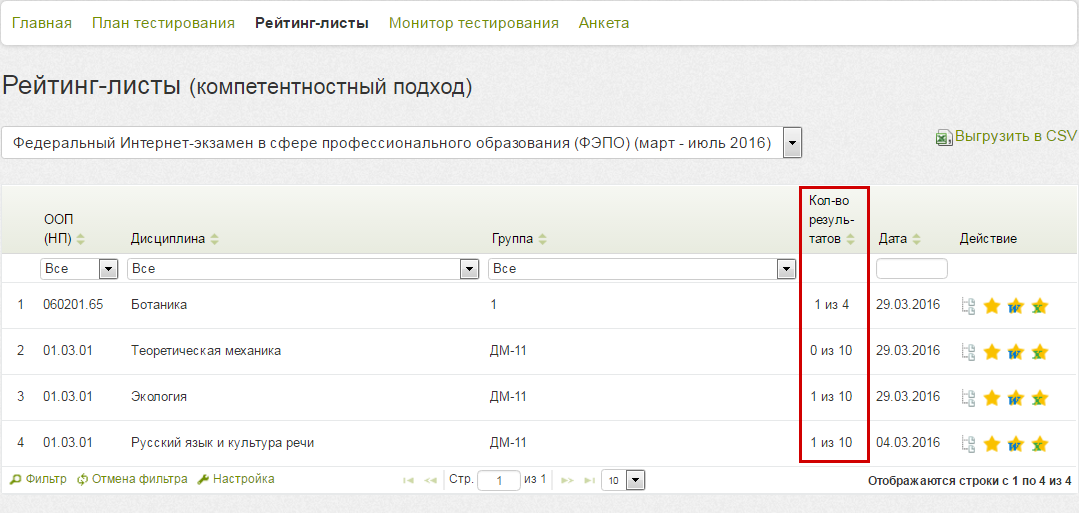This screenshot has width=1079, height=513.
Task: Excel star icon in Экология row
Action: [1040, 397]
